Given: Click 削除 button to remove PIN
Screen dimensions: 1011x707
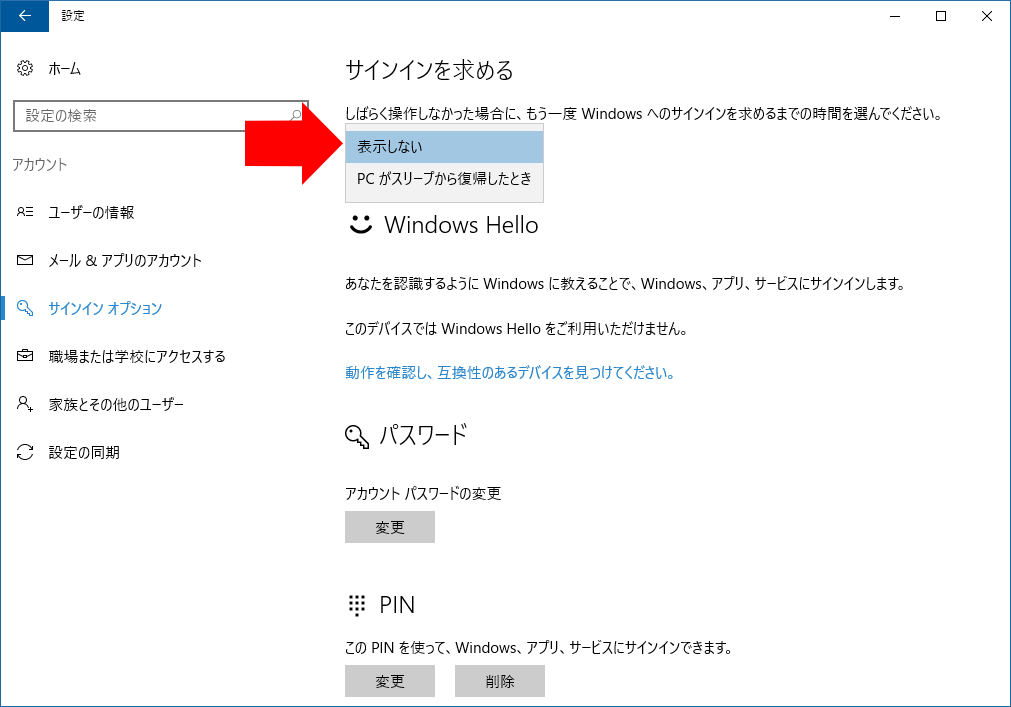Looking at the screenshot, I should (x=500, y=681).
